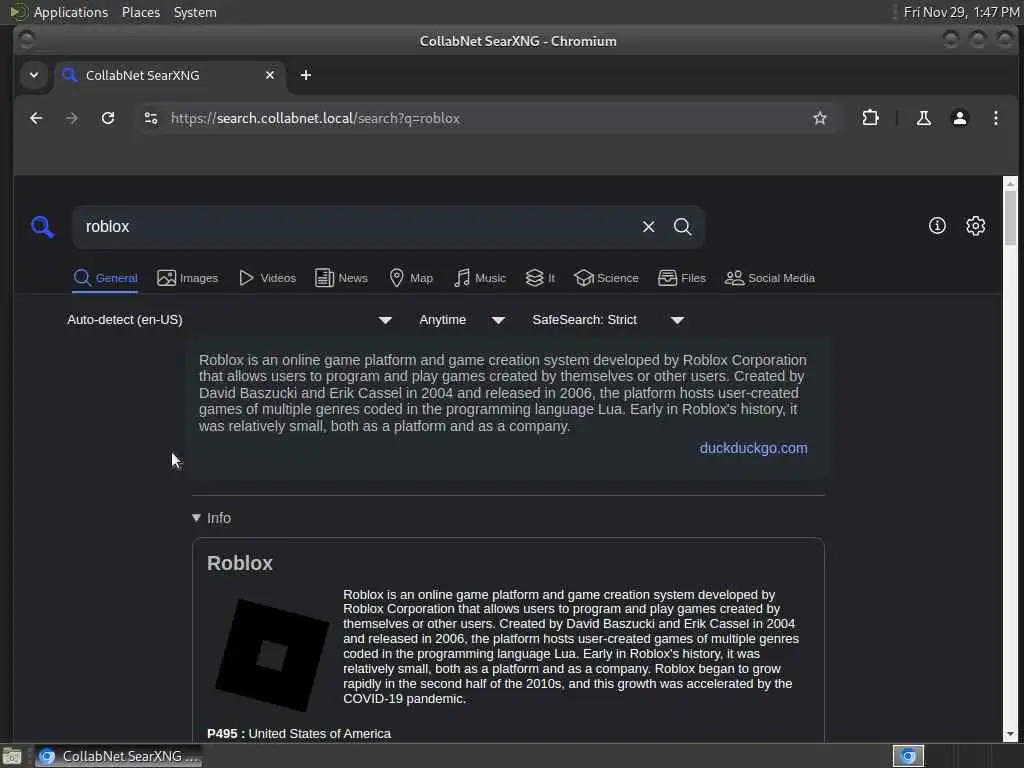
Task: View site information icon in address bar
Action: [x=151, y=118]
